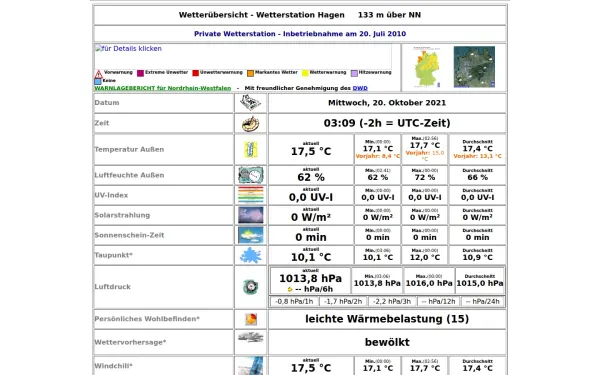Click 'leichte Wärmebelastung (15)' text
Viewport: 600px width, 375px height.
387,319
